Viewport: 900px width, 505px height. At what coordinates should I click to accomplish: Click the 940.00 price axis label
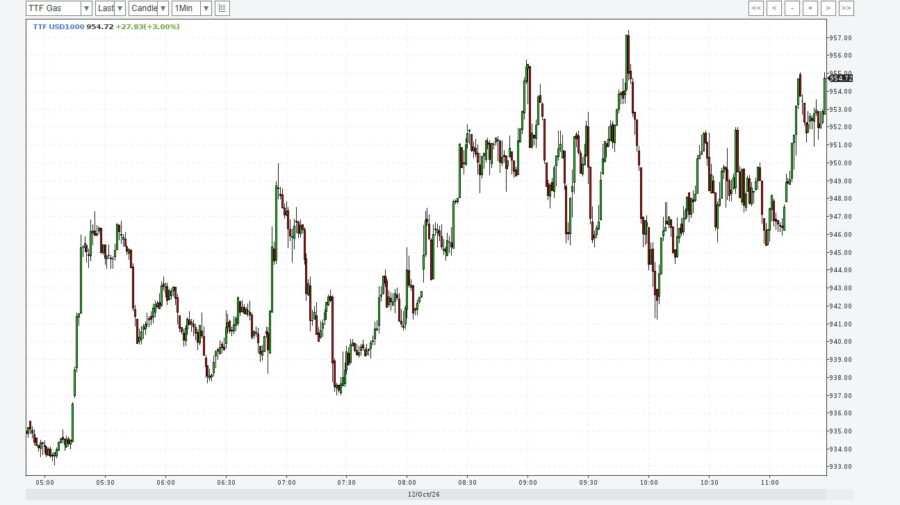tap(840, 341)
